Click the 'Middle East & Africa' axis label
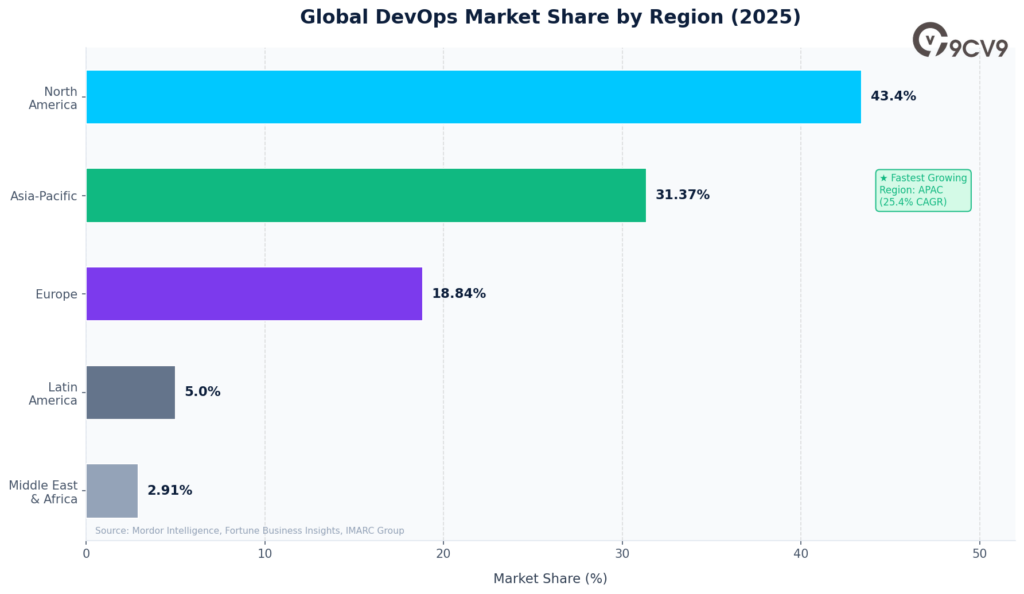 pos(43,492)
